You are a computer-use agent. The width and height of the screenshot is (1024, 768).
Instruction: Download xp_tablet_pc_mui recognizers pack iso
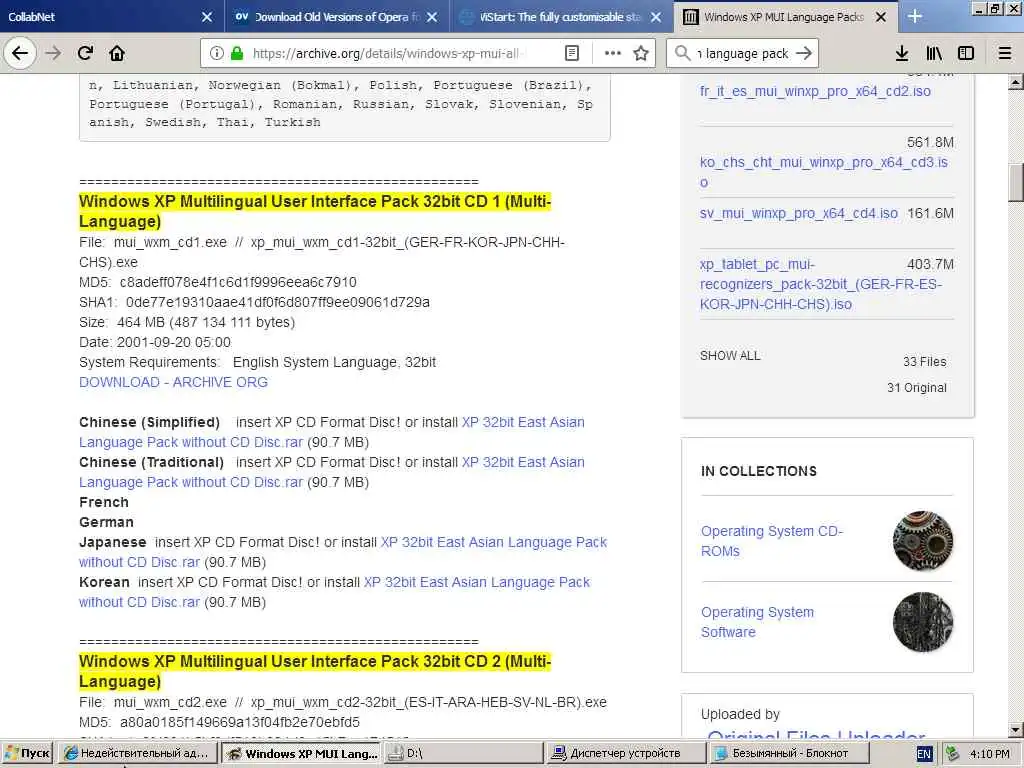[821, 284]
